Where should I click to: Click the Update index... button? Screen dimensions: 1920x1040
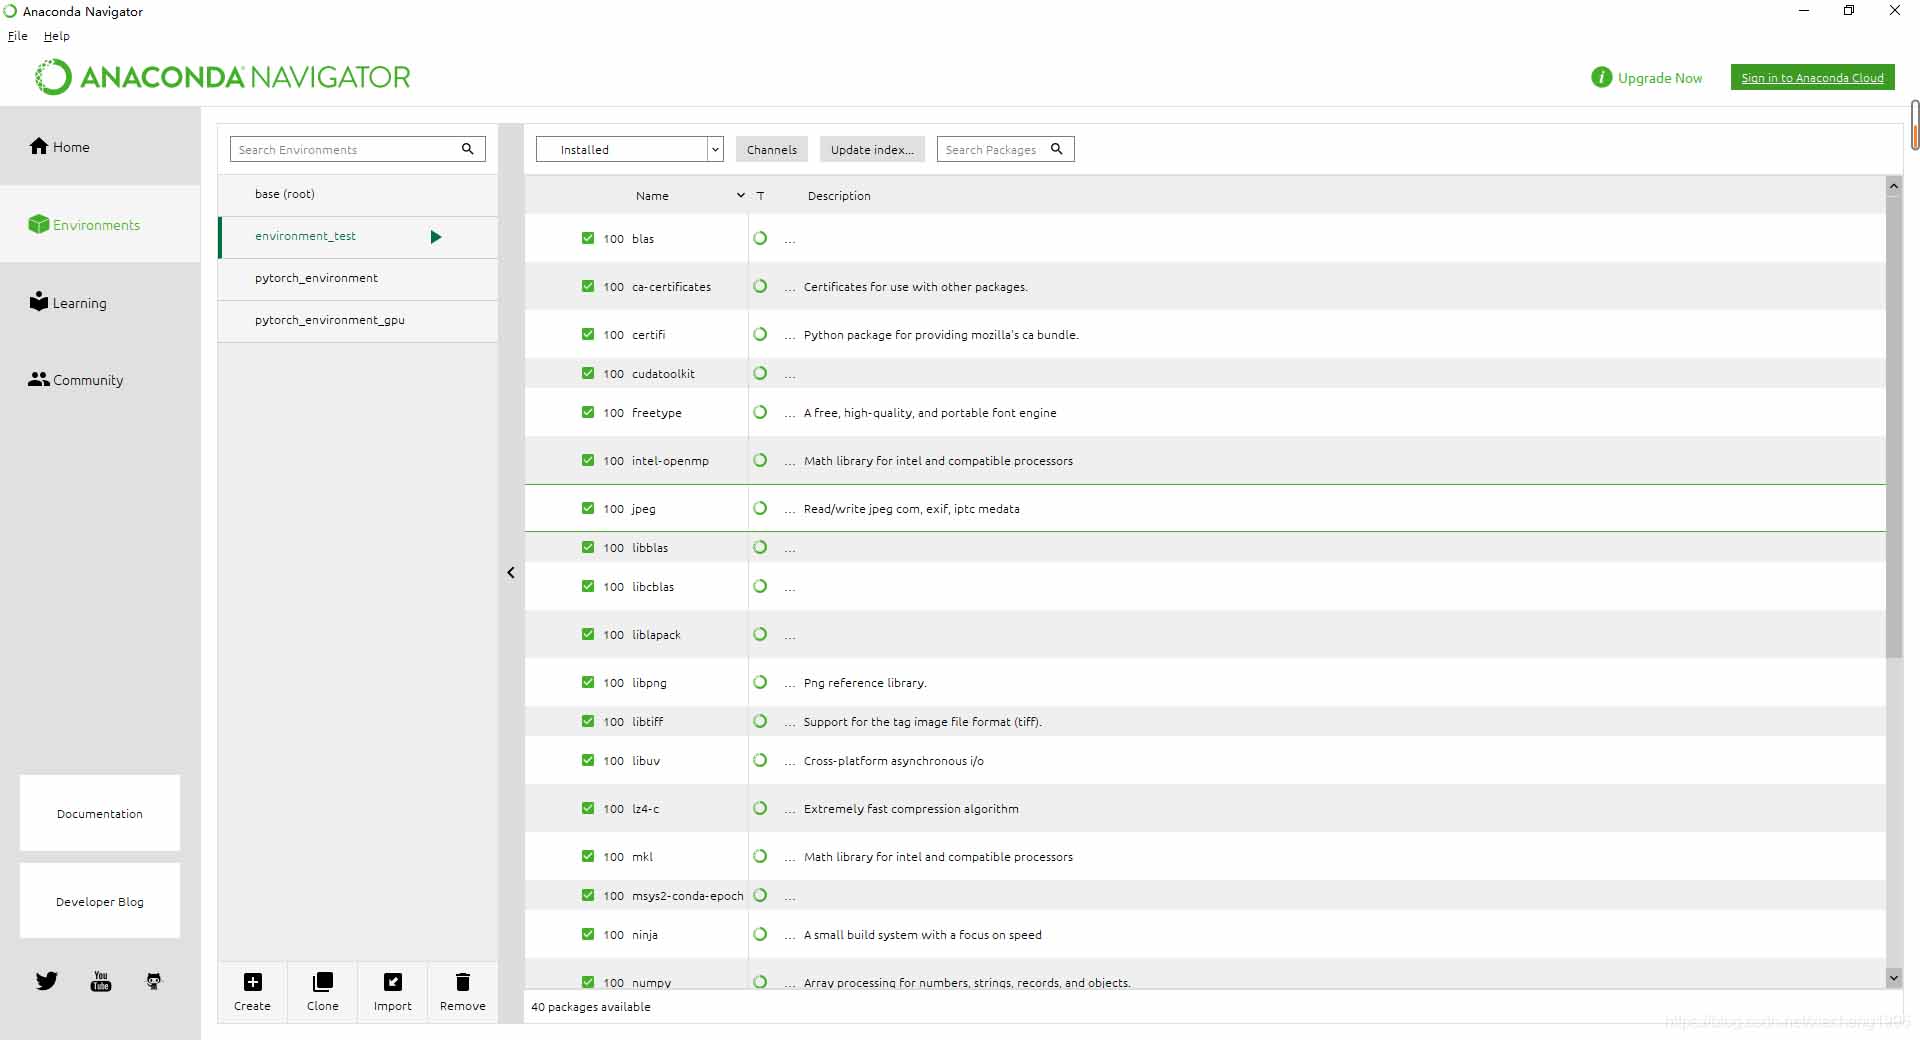point(872,149)
